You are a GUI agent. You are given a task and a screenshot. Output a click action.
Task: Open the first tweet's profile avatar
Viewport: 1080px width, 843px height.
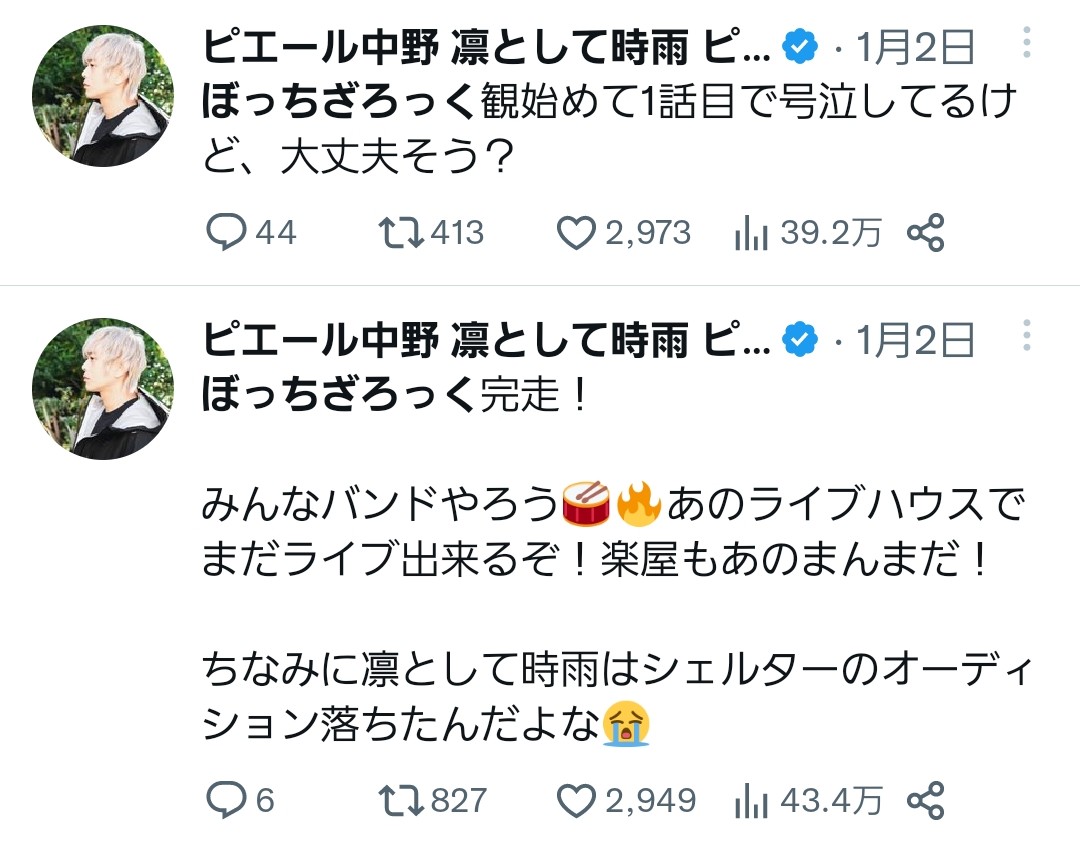tap(103, 96)
